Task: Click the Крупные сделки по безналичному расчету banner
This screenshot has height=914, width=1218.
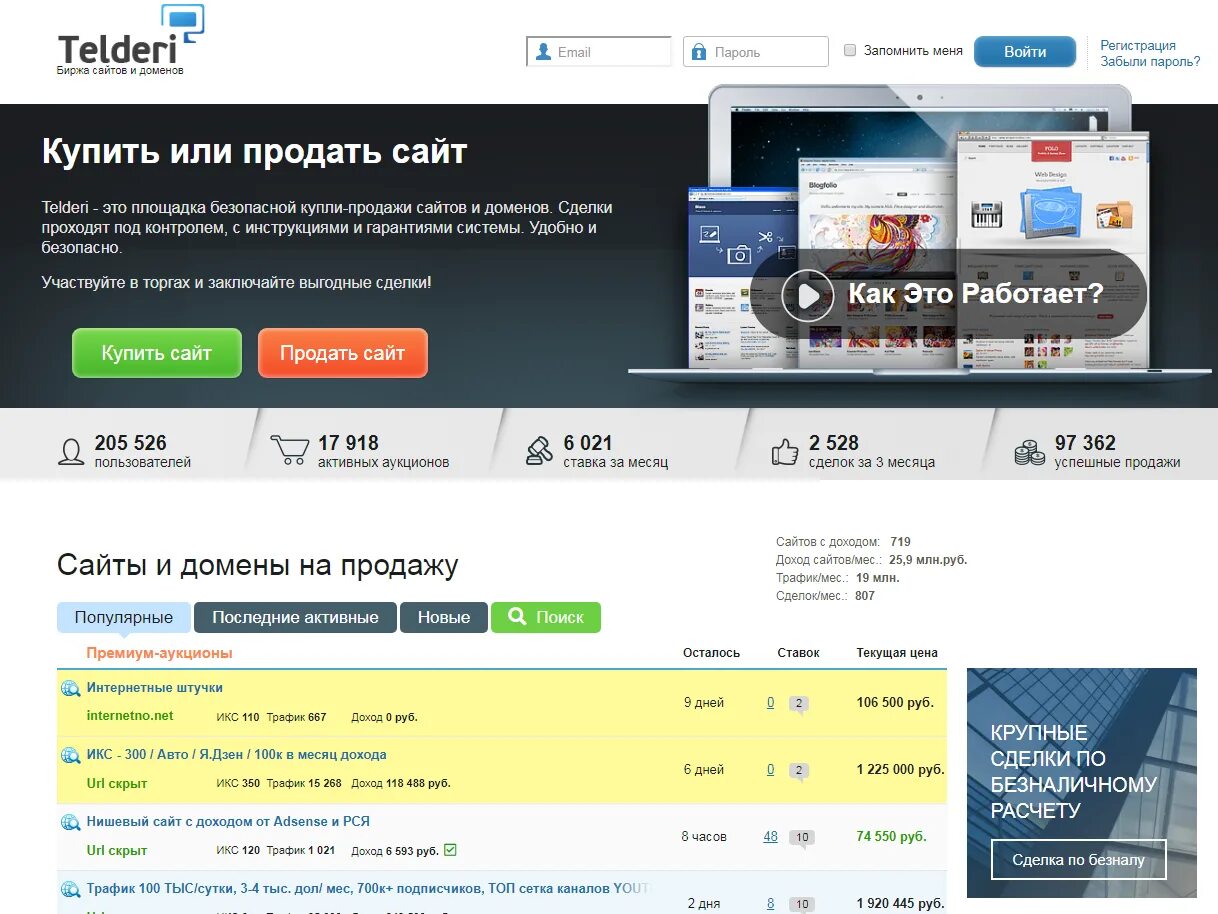Action: (1081, 783)
